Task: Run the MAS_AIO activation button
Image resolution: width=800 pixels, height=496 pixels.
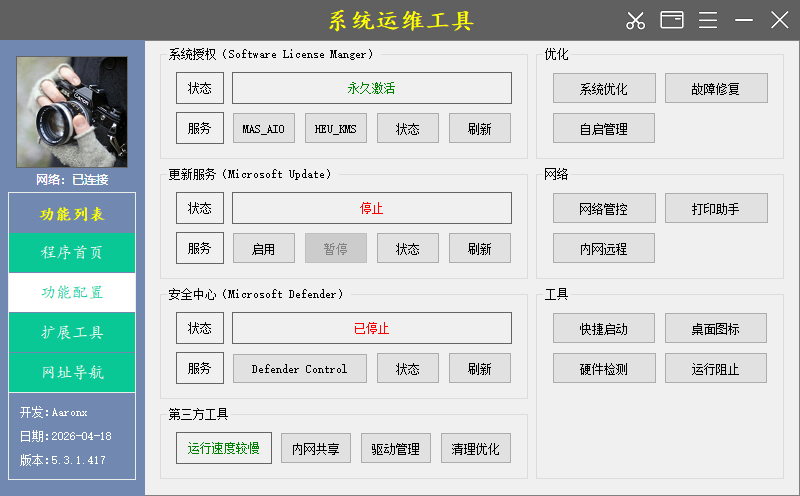Action: [x=264, y=128]
